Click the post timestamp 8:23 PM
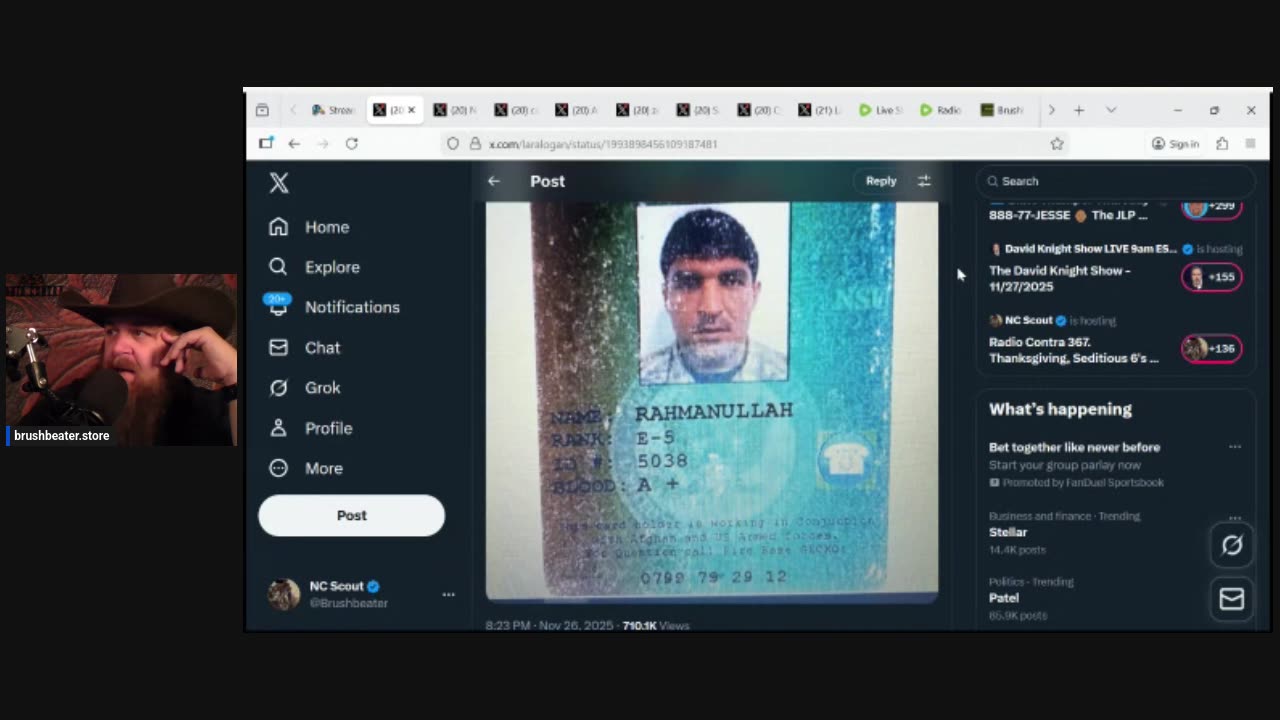This screenshot has height=720, width=1280. tap(549, 625)
